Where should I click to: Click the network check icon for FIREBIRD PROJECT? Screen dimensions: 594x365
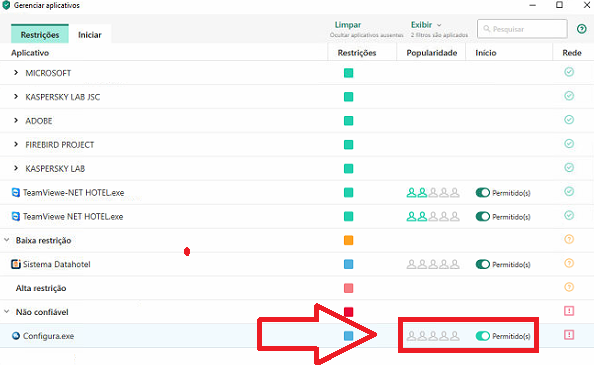569,144
